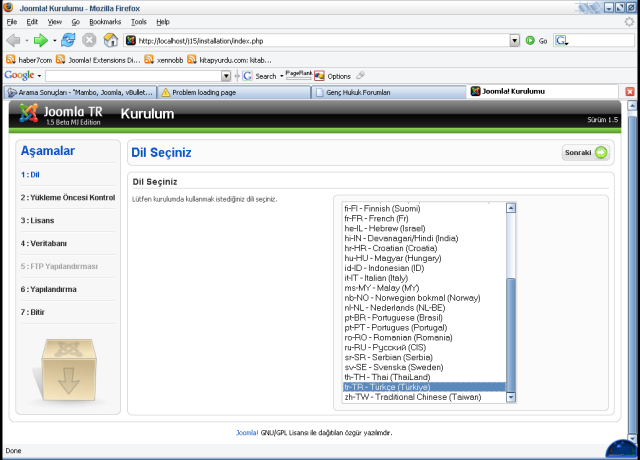Click the green Forward arrow button
Screen dimensions: 640x460
(x=40, y=40)
